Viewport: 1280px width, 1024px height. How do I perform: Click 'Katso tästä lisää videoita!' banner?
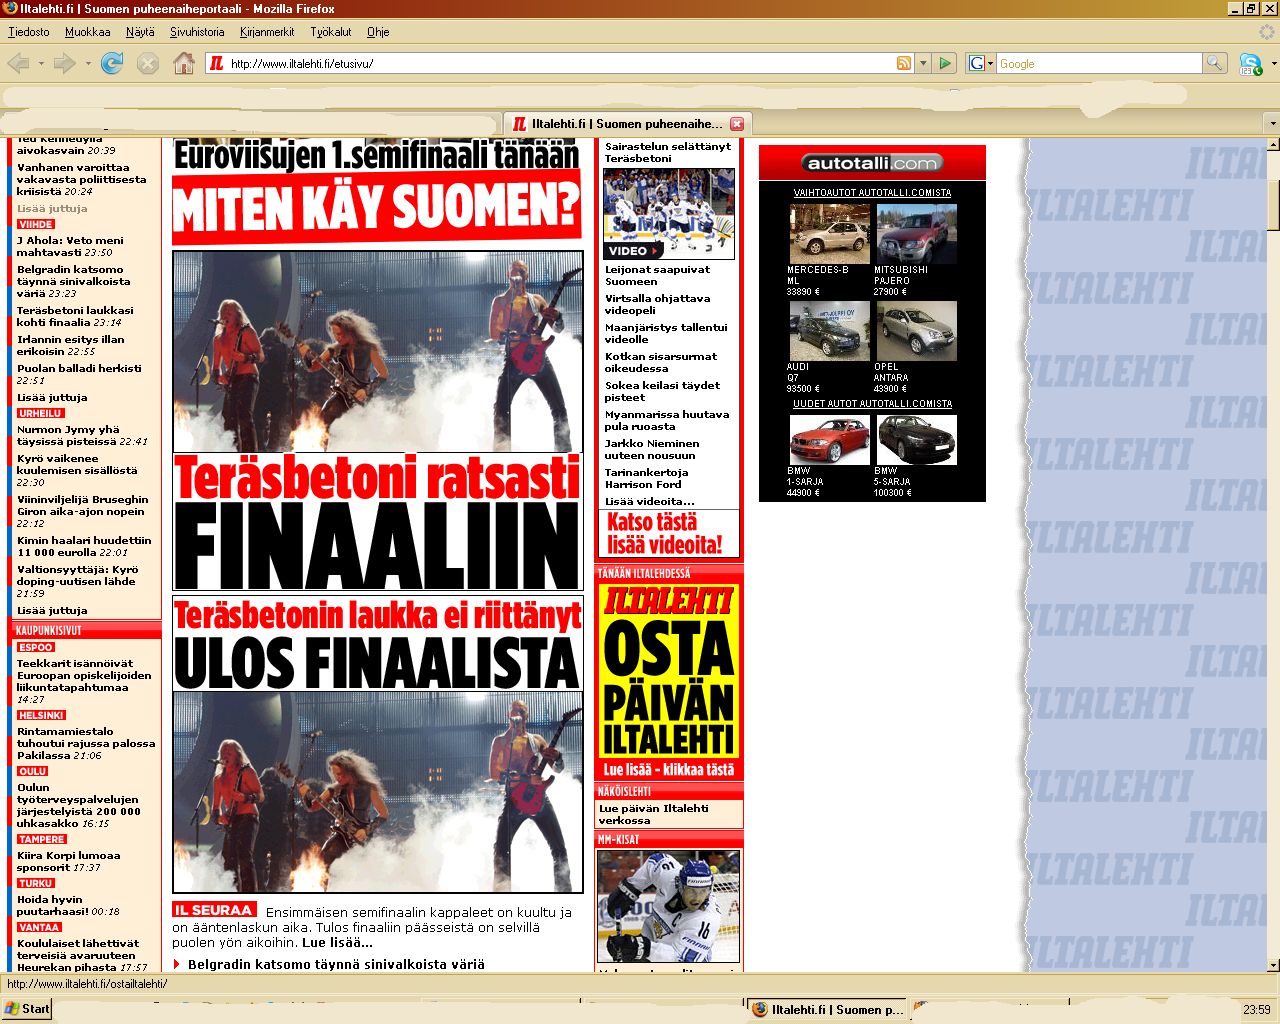pos(665,533)
